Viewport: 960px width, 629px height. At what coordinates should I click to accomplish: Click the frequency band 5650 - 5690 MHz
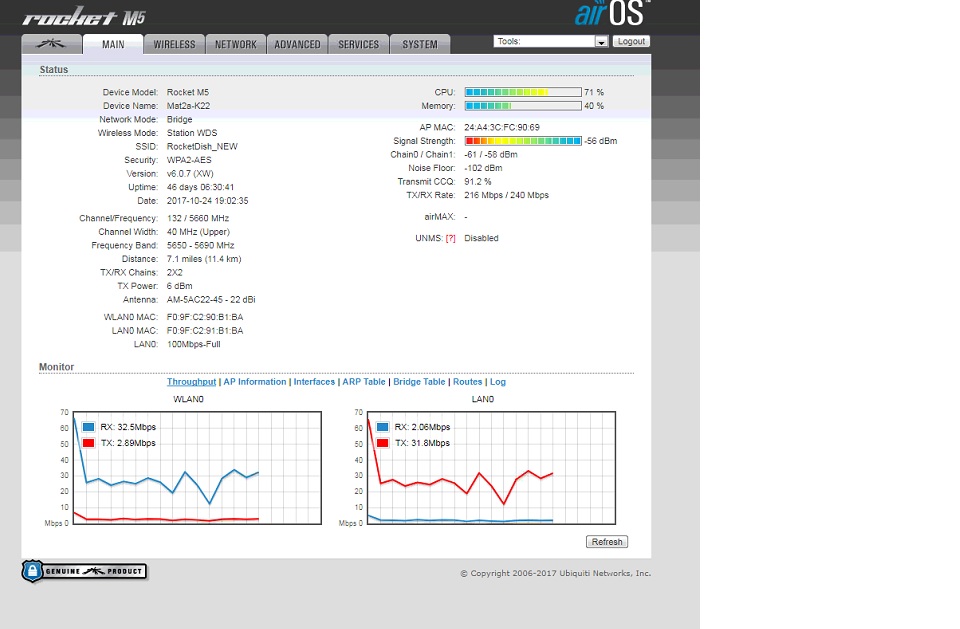(200, 246)
